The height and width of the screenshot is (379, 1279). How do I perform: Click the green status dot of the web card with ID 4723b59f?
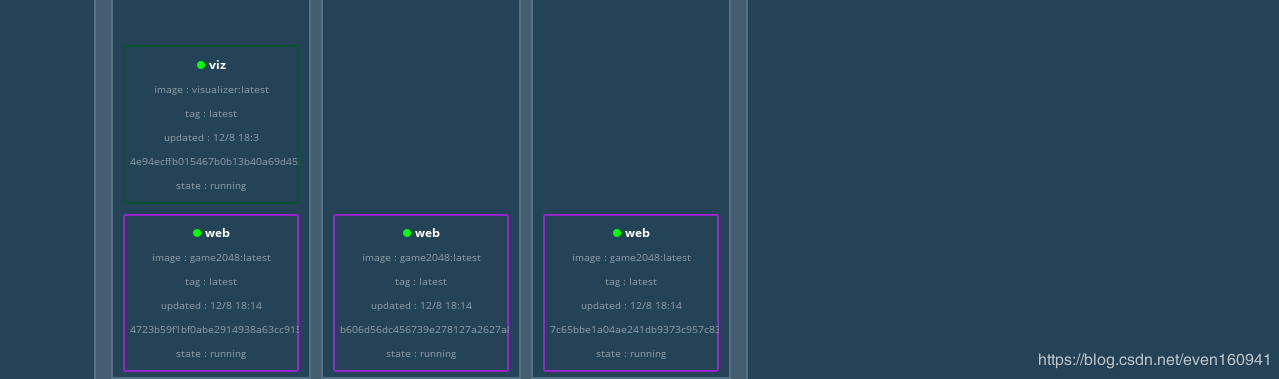(197, 233)
